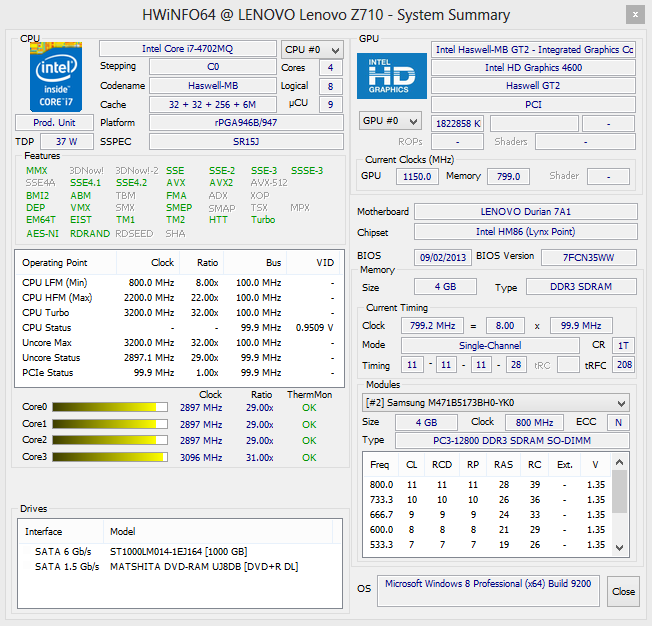Click the Single-Channel mode field
The image size is (652, 626).
tap(490, 345)
